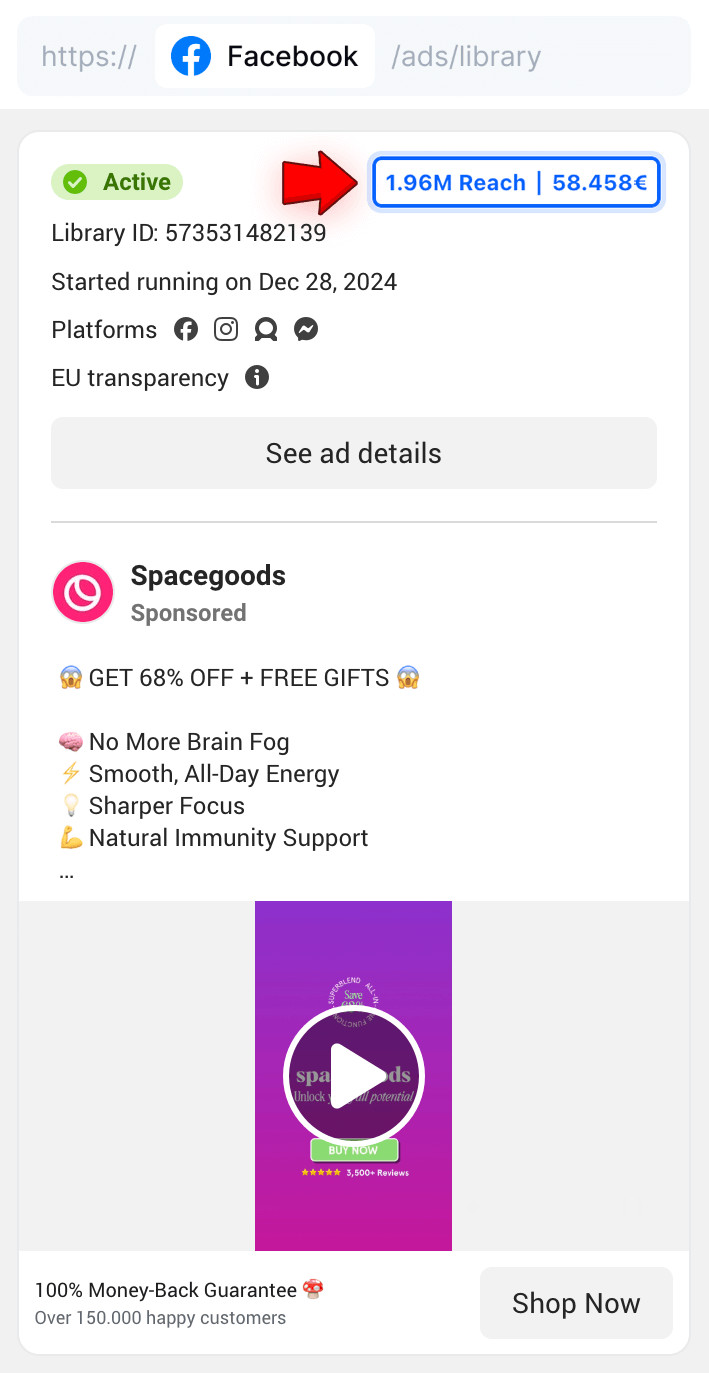Image resolution: width=709 pixels, height=1373 pixels.
Task: Click the Spacegoods profile avatar
Action: pos(83,592)
